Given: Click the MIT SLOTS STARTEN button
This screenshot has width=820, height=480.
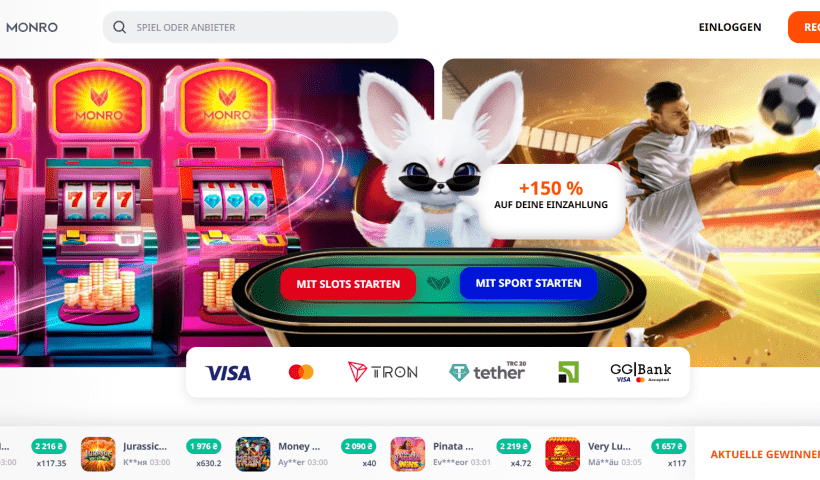Looking at the screenshot, I should [x=348, y=284].
